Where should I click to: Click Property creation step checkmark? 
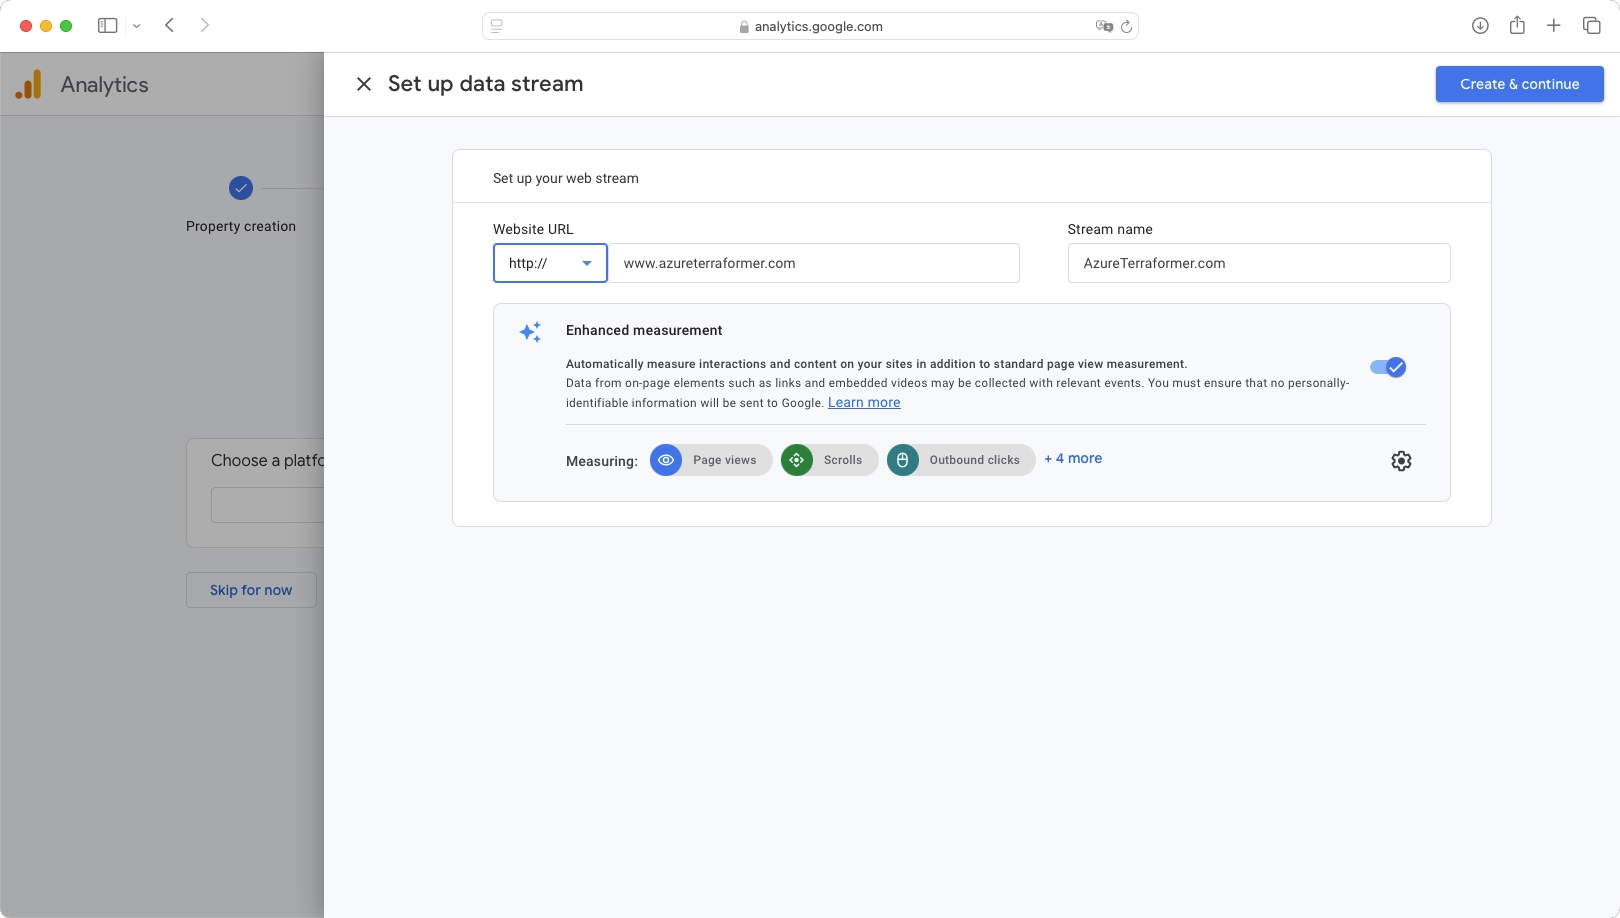pyautogui.click(x=241, y=188)
